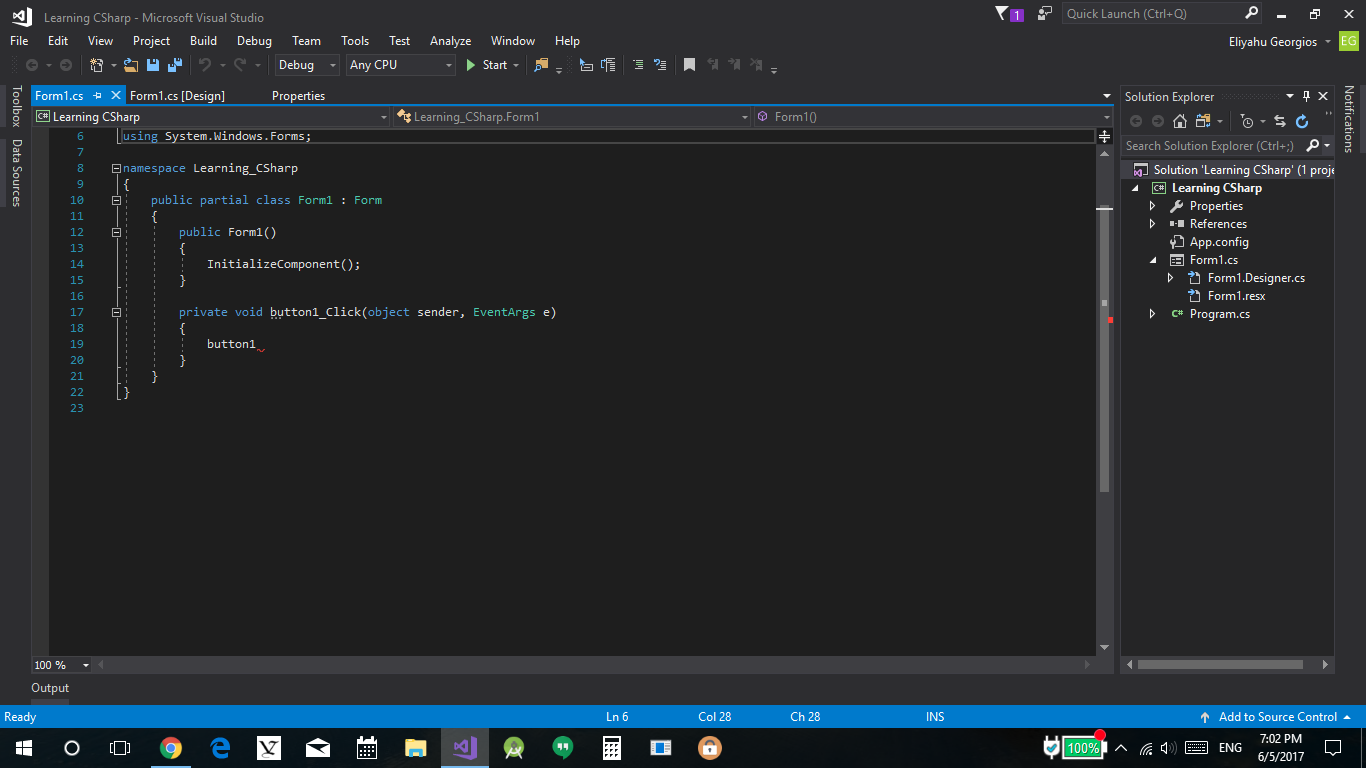Screen dimensions: 1366x768
Task: Open the Any CPU platform dropdown
Action: pos(400,65)
